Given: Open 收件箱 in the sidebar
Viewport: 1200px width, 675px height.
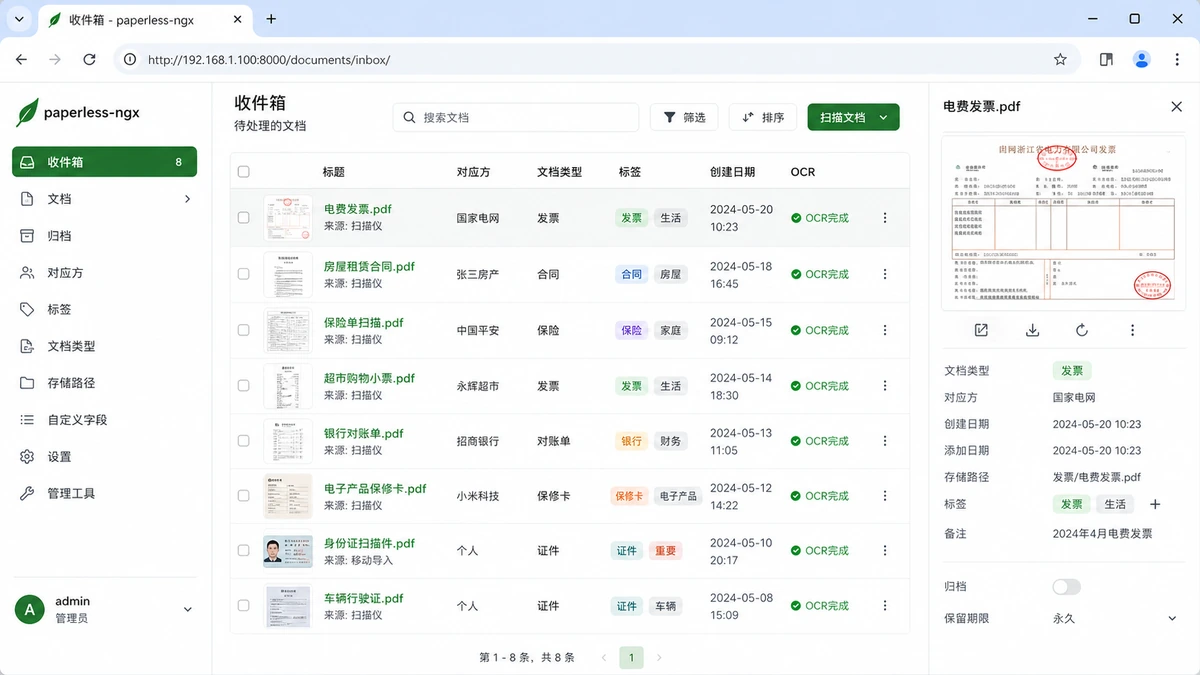Looking at the screenshot, I should [104, 162].
